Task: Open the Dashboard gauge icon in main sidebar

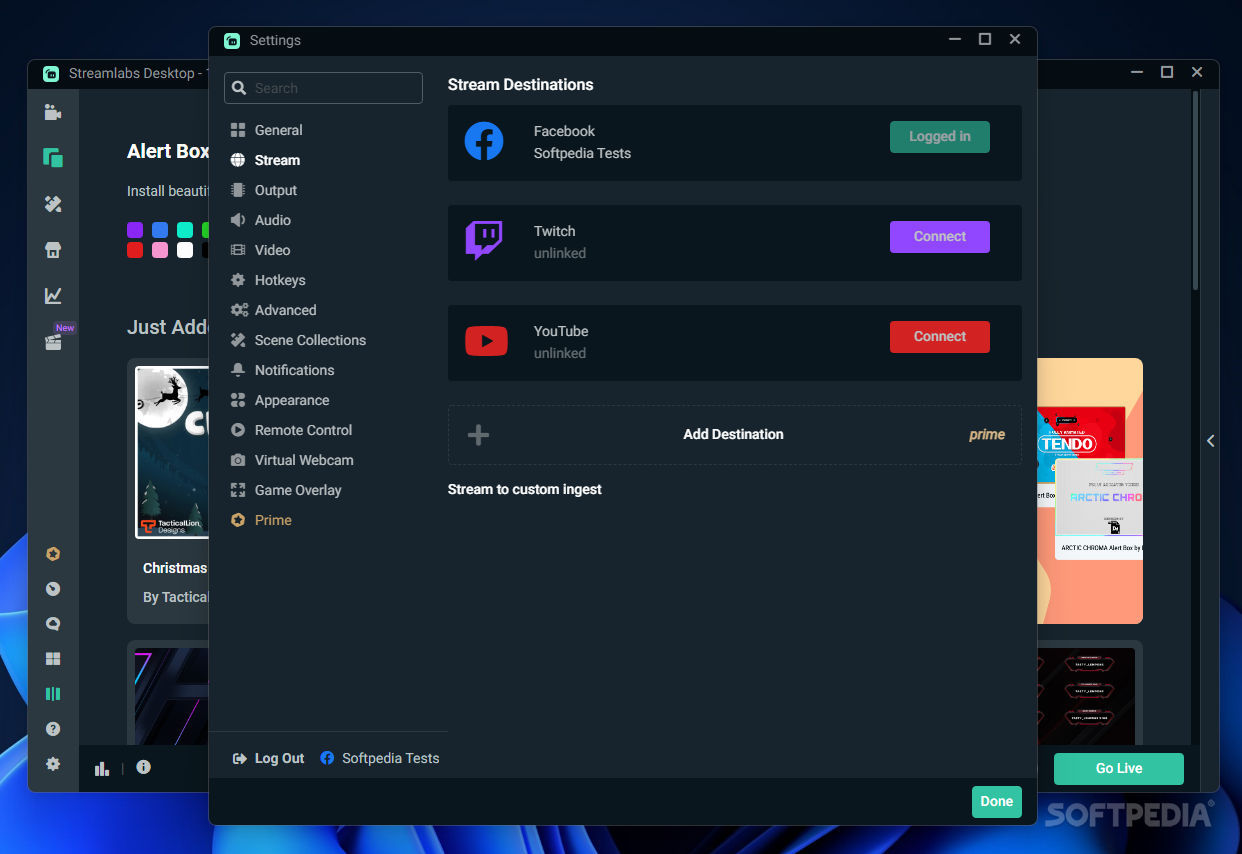Action: [53, 589]
